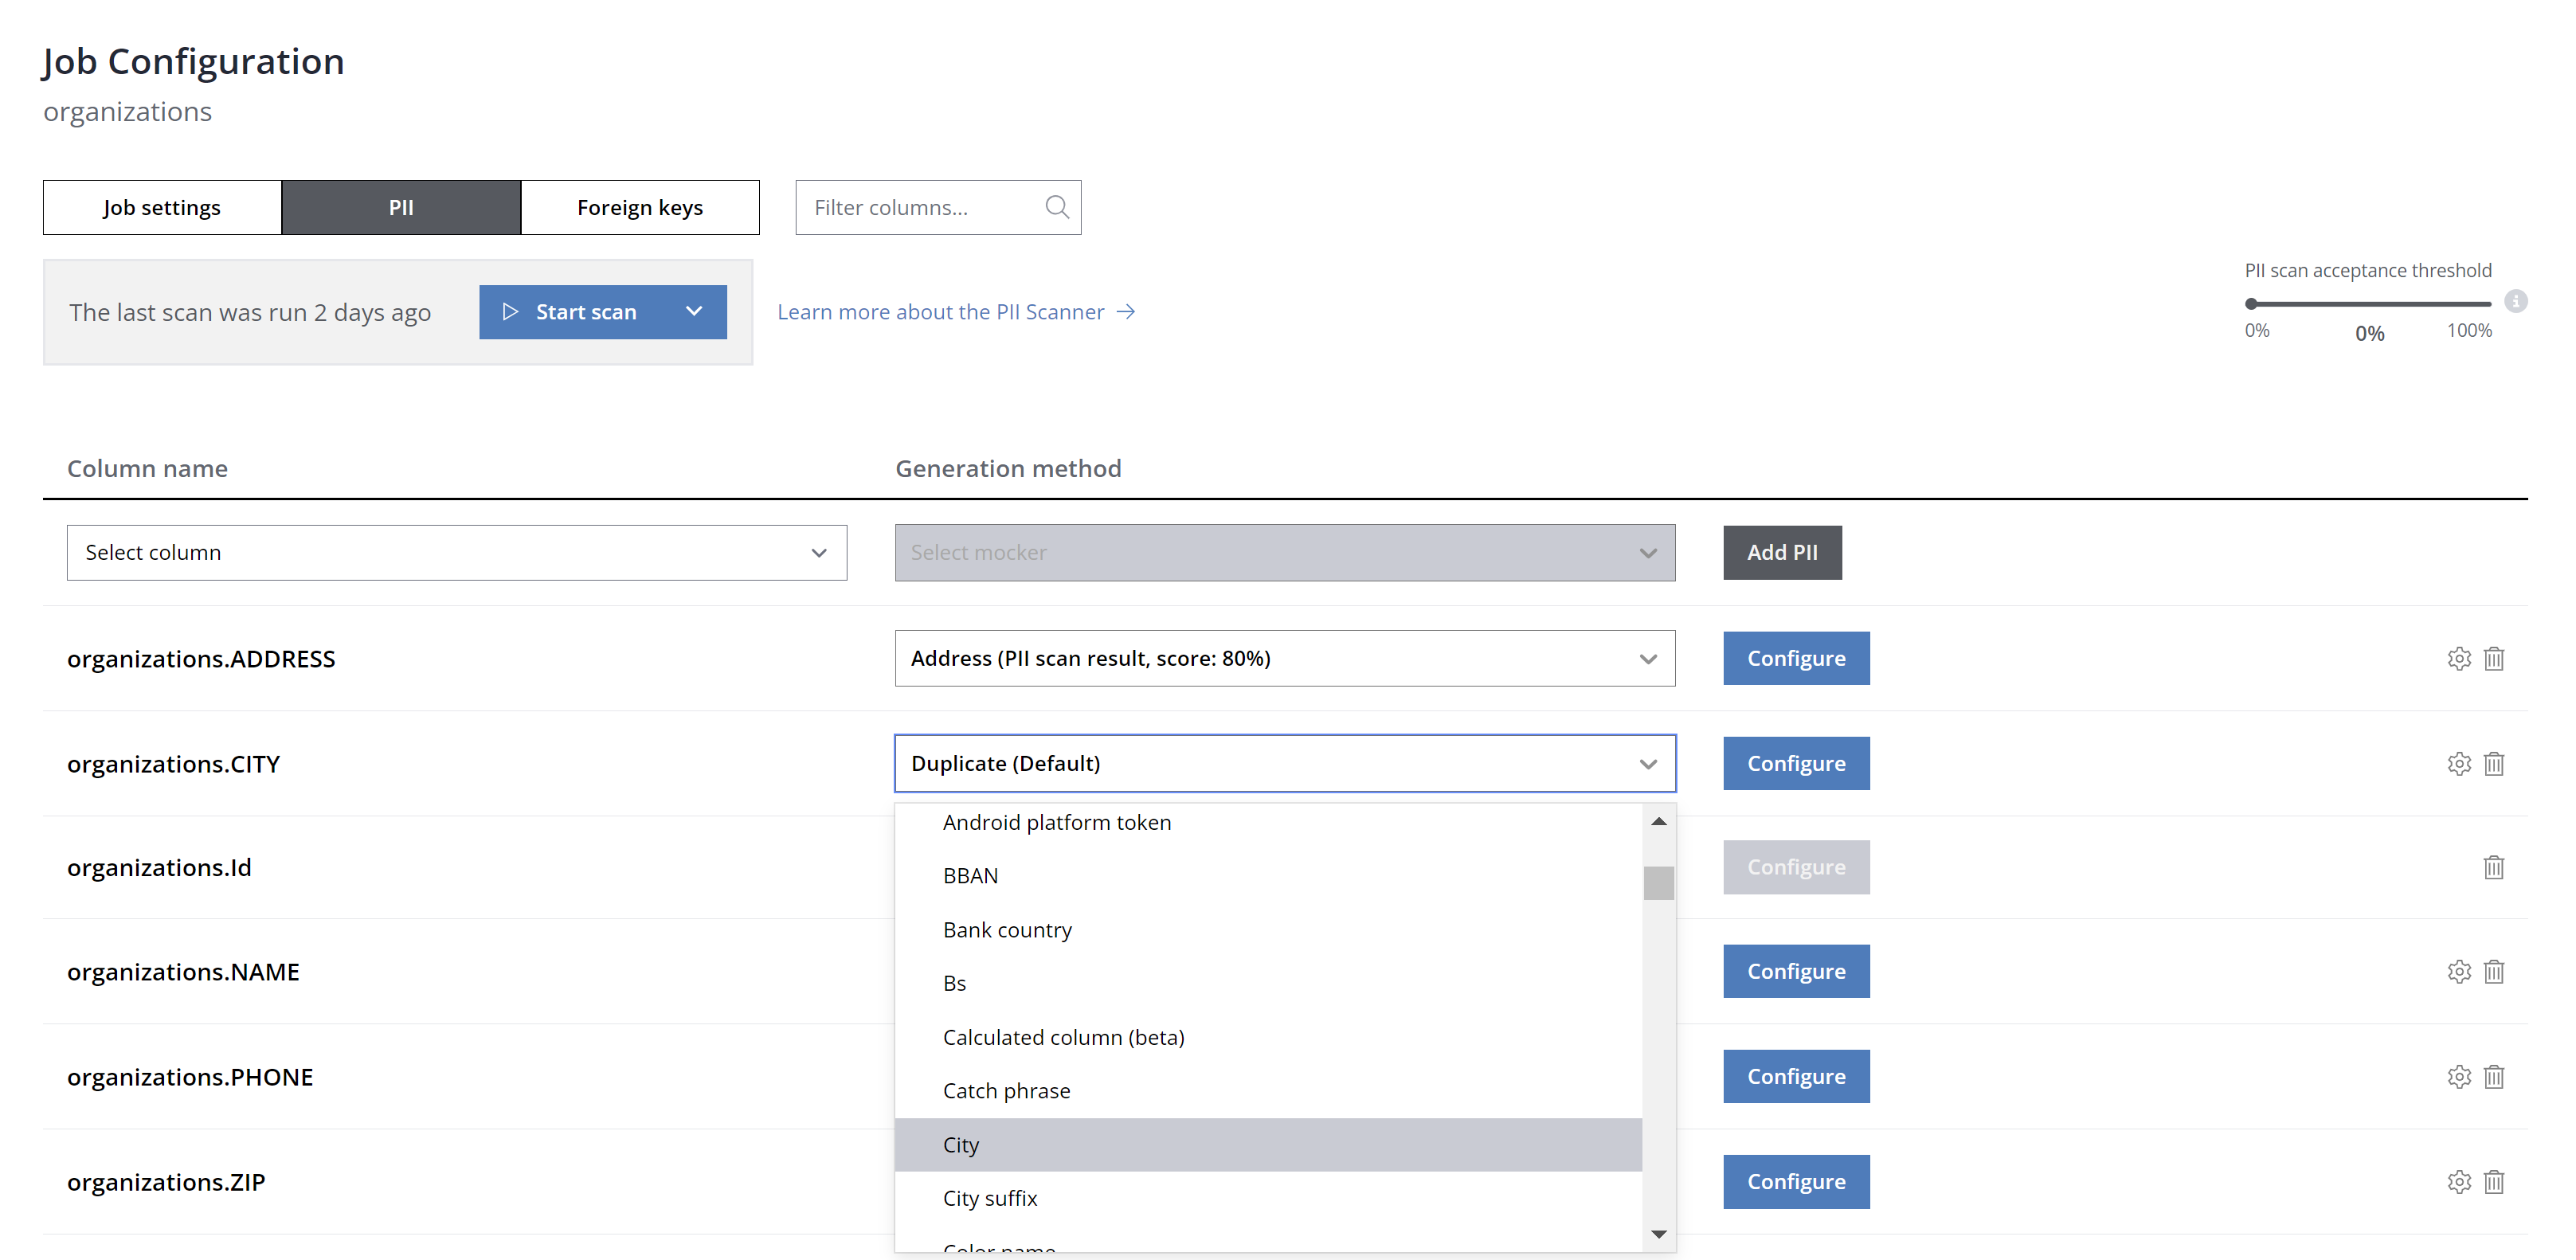Click the Add PII button
The image size is (2576, 1260).
pos(1781,552)
